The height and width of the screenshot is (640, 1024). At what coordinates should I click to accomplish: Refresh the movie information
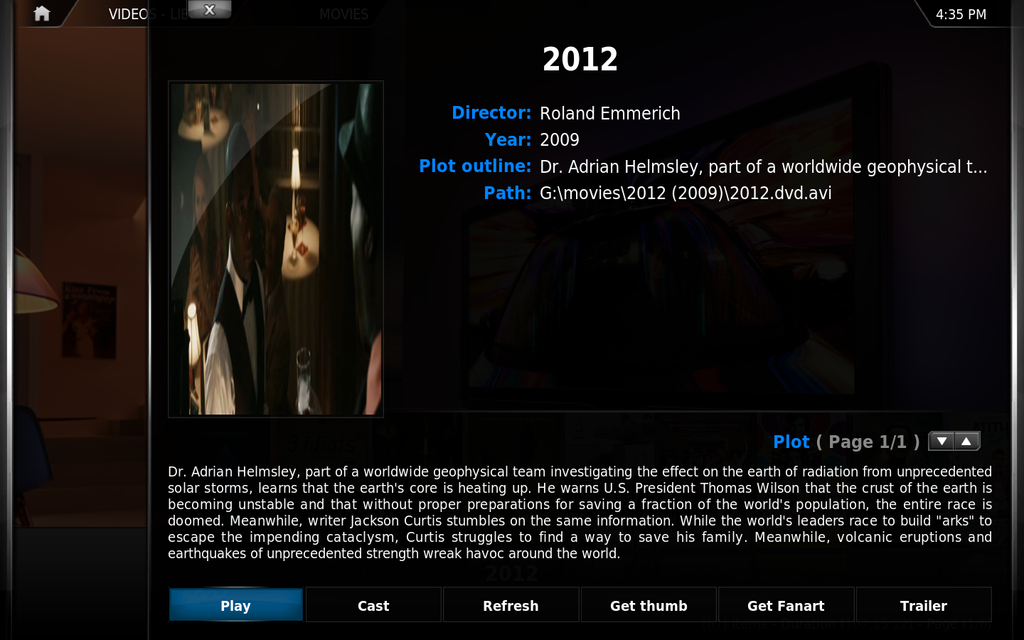click(x=511, y=605)
